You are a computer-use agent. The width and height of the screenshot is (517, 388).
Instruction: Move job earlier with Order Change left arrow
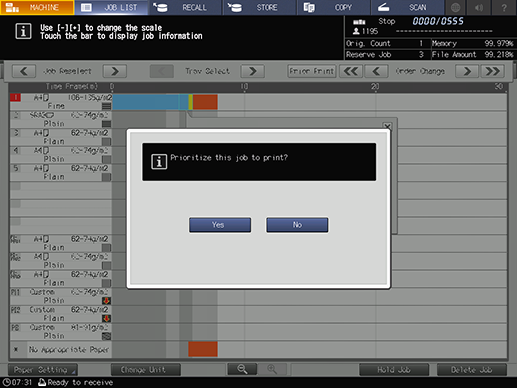(376, 71)
